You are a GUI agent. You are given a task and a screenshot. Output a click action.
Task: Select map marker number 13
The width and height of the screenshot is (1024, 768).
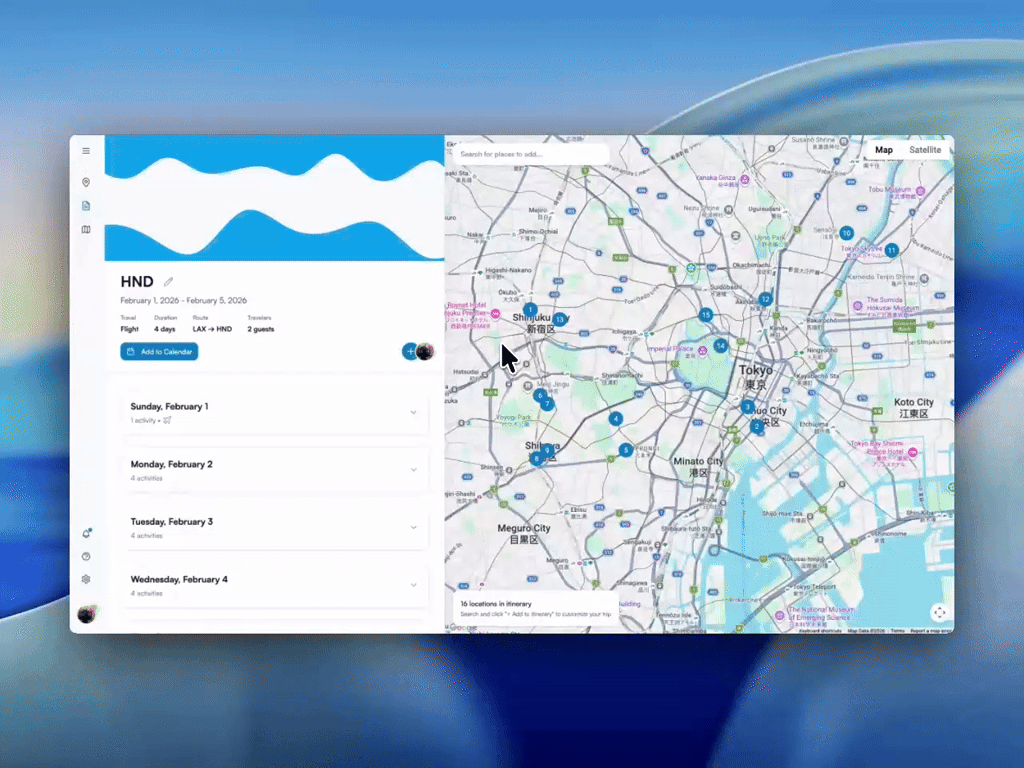click(560, 319)
